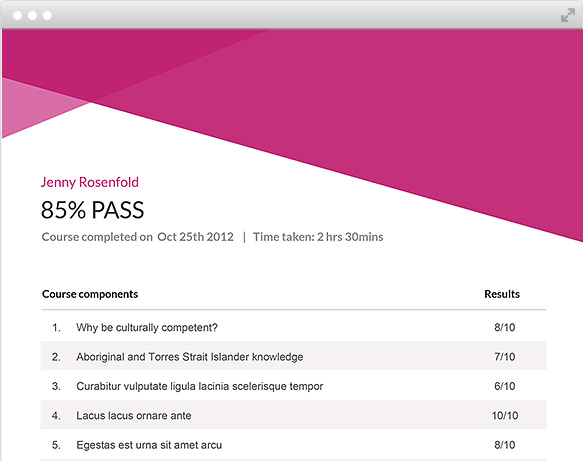This screenshot has width=583, height=461.
Task: Click the Course components column header
Action: (x=90, y=294)
